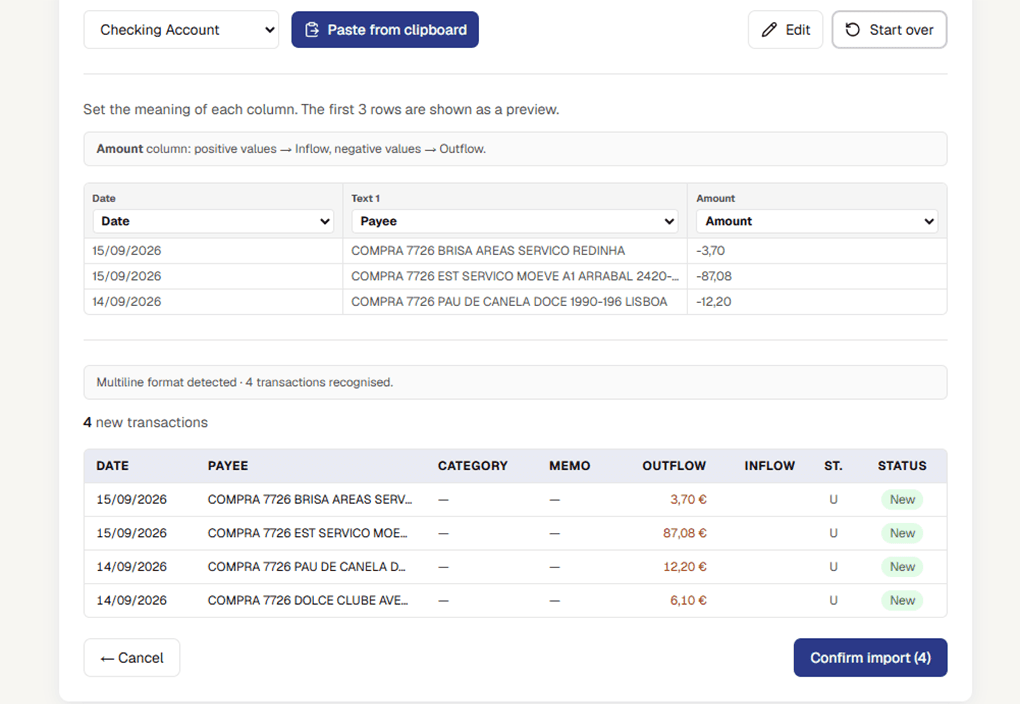The width and height of the screenshot is (1020, 704).
Task: Select the COMPRA 7726 PAU DE CANELA D... transaction payee
Action: pos(306,567)
